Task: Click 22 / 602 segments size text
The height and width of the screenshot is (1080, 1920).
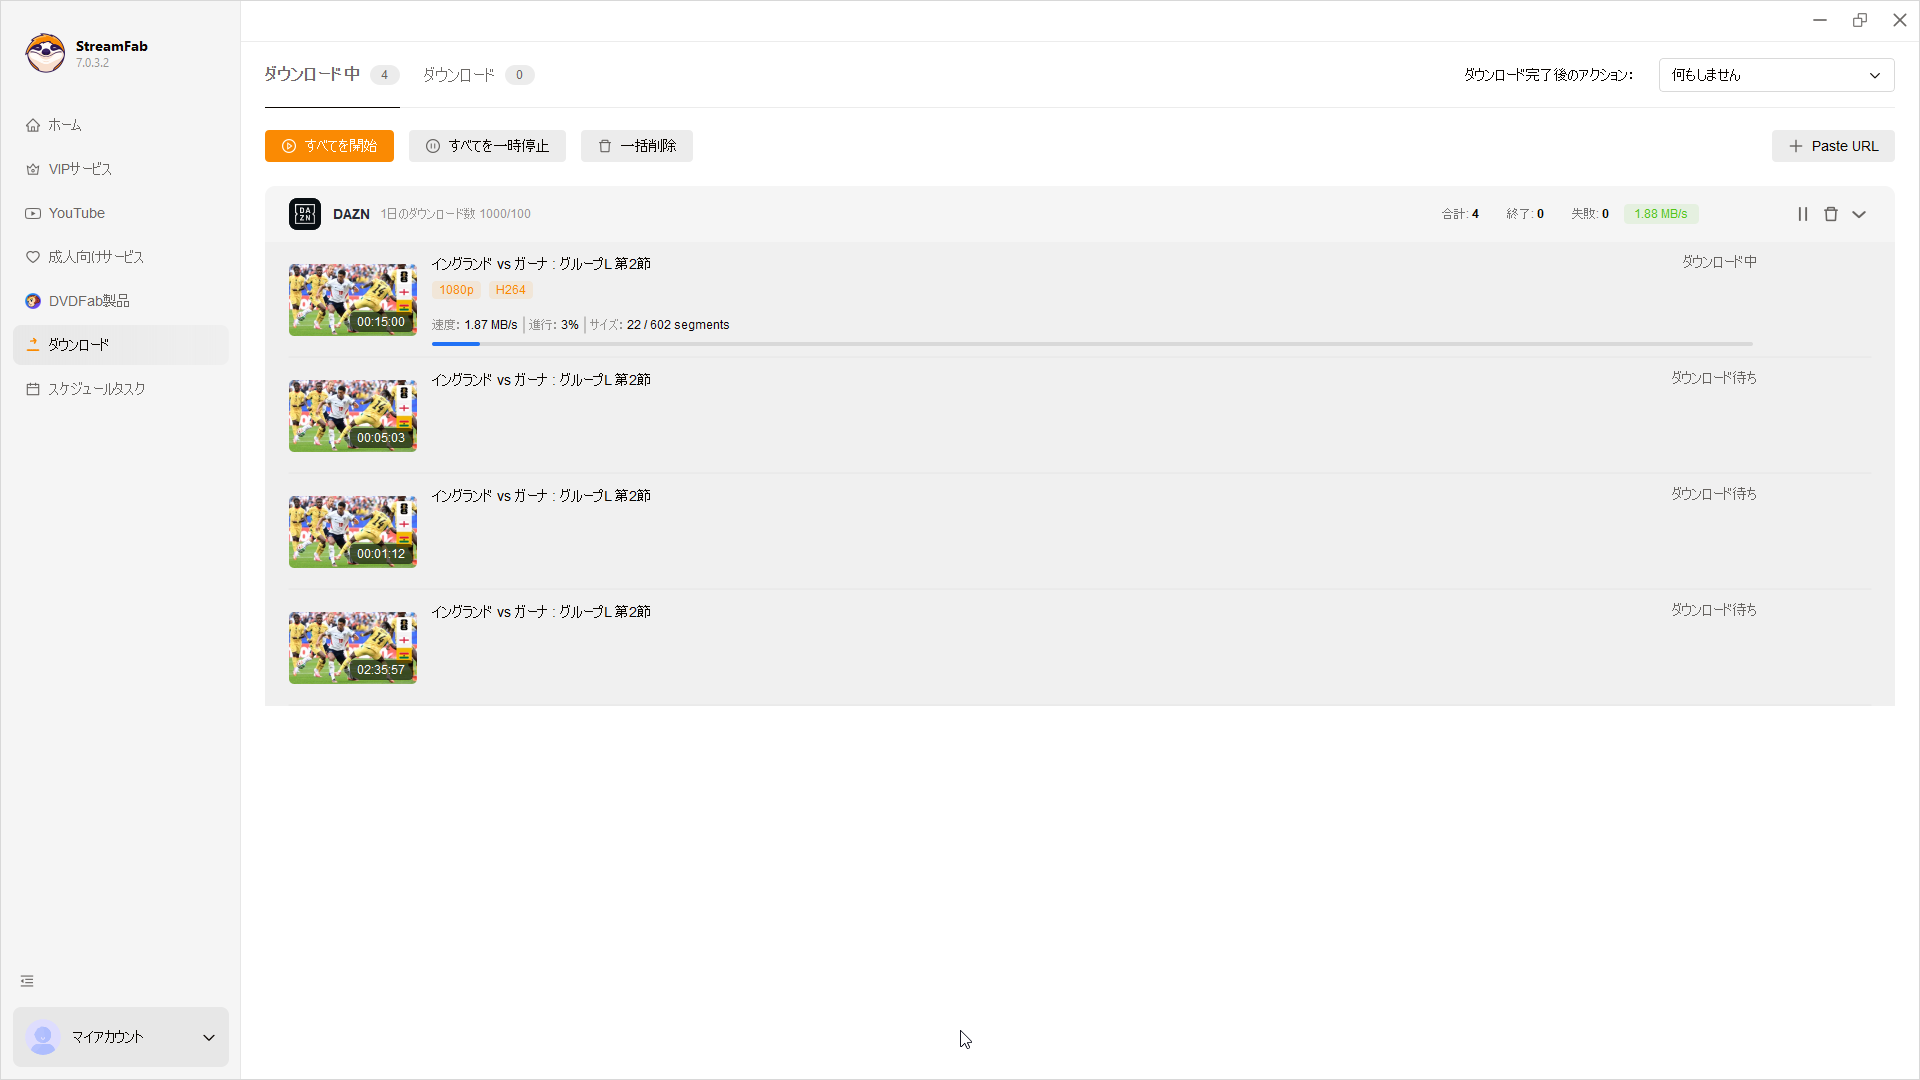Action: pyautogui.click(x=678, y=325)
